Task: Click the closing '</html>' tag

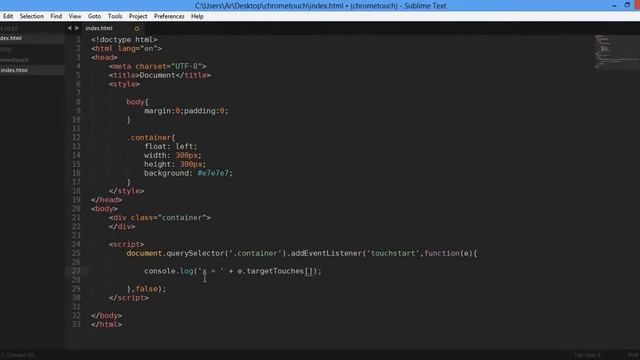Action: click(107, 324)
